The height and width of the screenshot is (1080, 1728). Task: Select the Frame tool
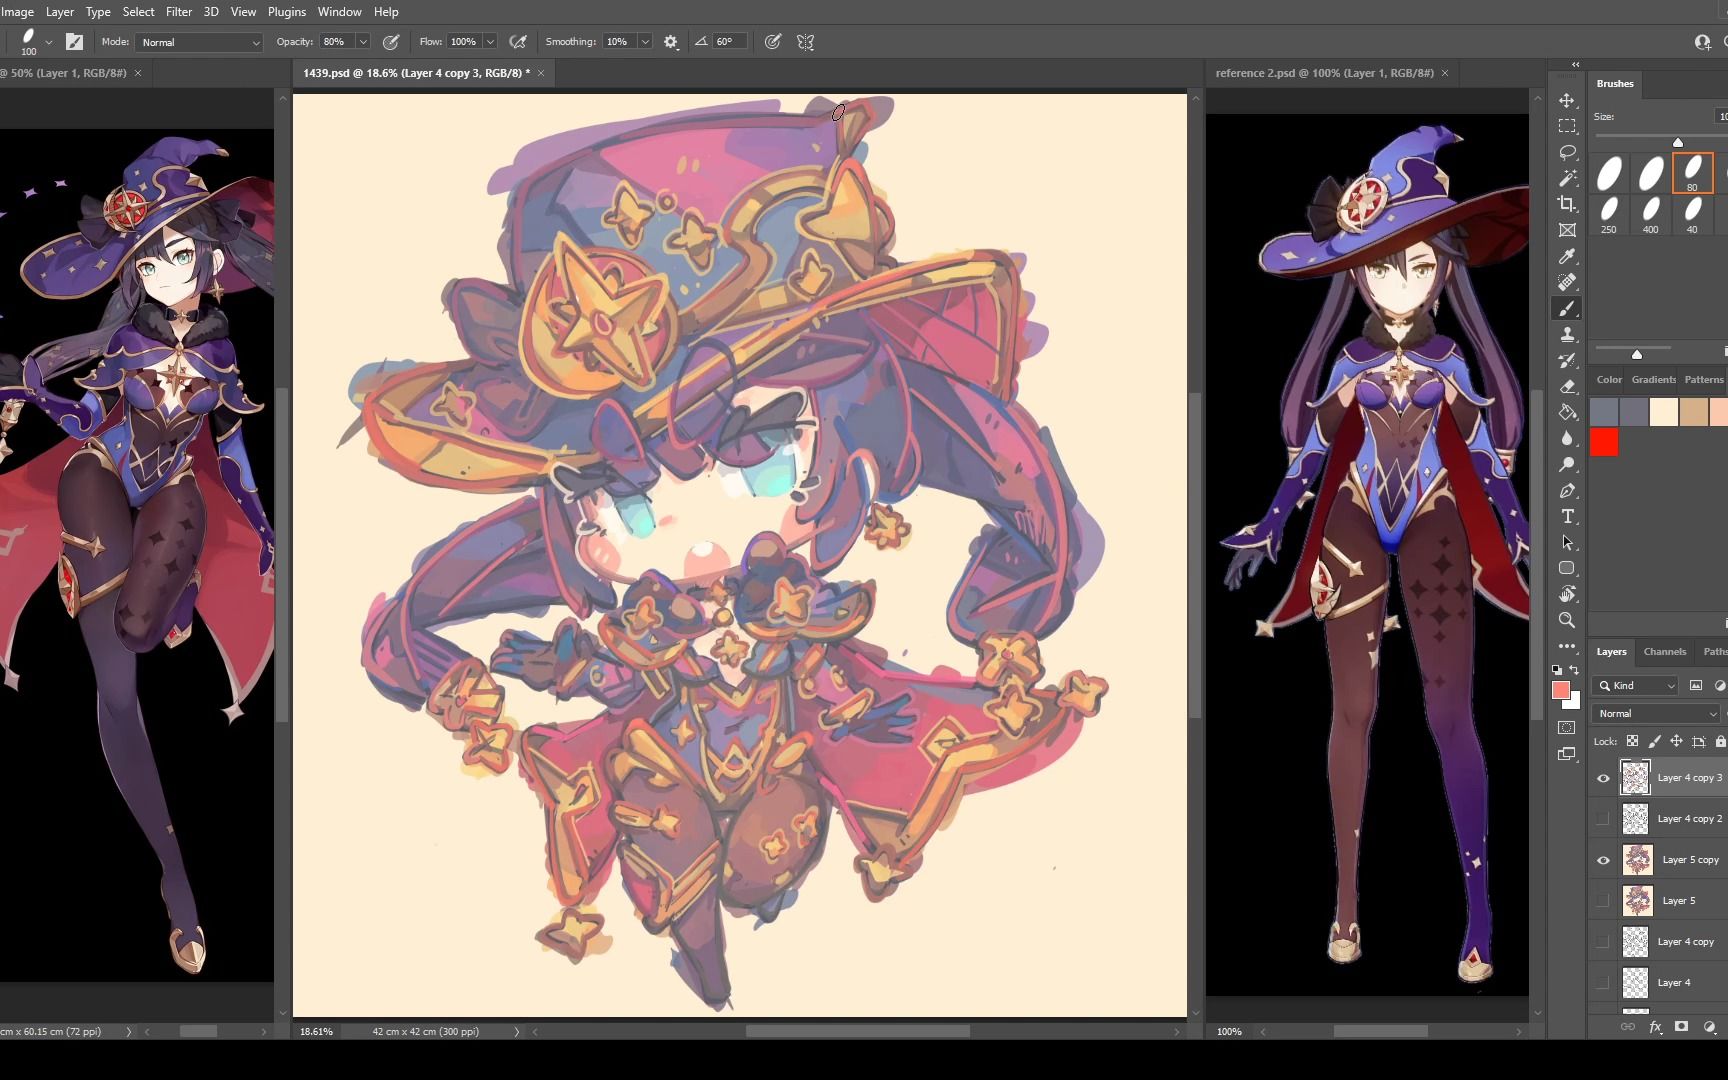tap(1567, 230)
